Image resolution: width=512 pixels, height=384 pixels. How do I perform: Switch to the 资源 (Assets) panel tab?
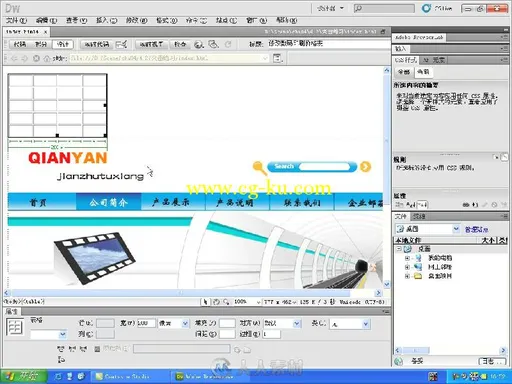click(419, 216)
